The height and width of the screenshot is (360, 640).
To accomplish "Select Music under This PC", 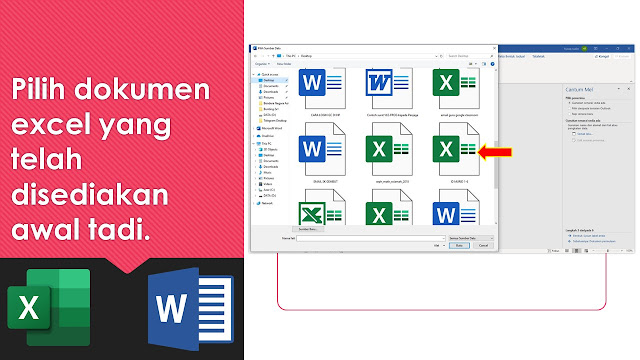I will coord(266,173).
